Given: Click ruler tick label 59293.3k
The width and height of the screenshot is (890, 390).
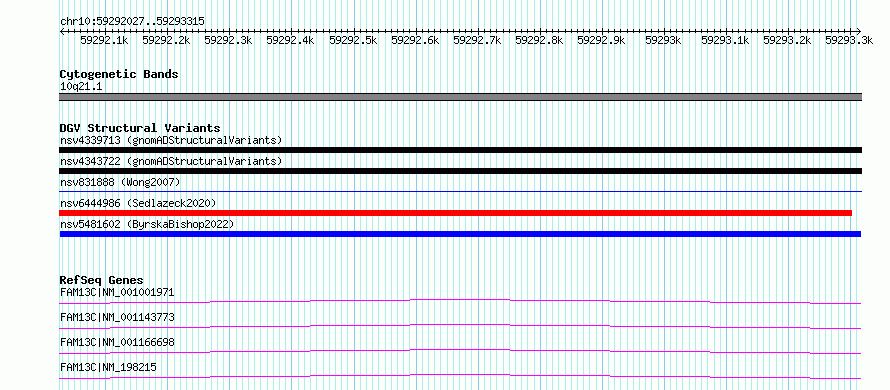Looking at the screenshot, I should coord(849,40).
